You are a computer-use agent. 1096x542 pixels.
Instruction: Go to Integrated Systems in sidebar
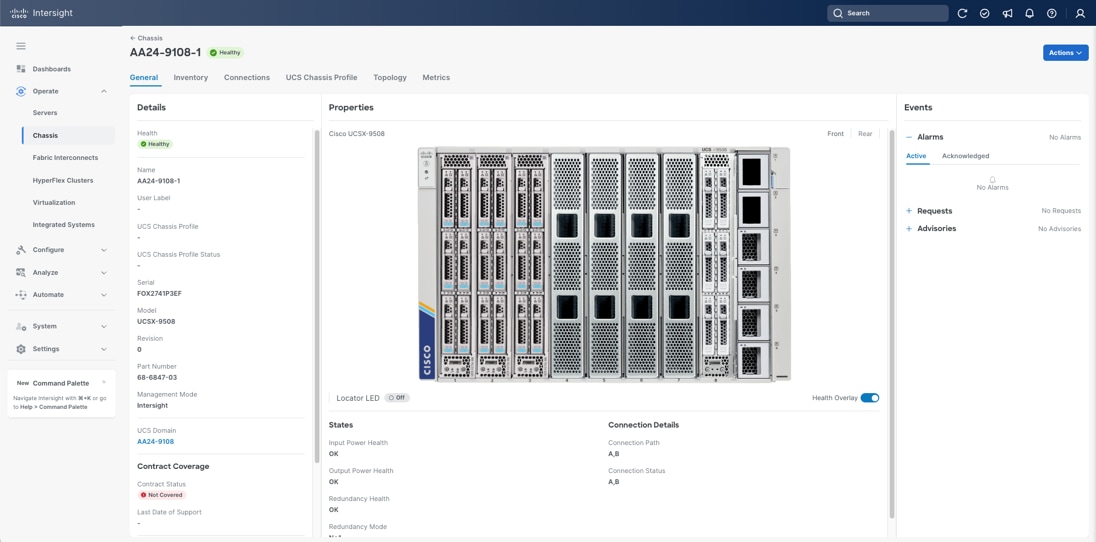coord(64,225)
